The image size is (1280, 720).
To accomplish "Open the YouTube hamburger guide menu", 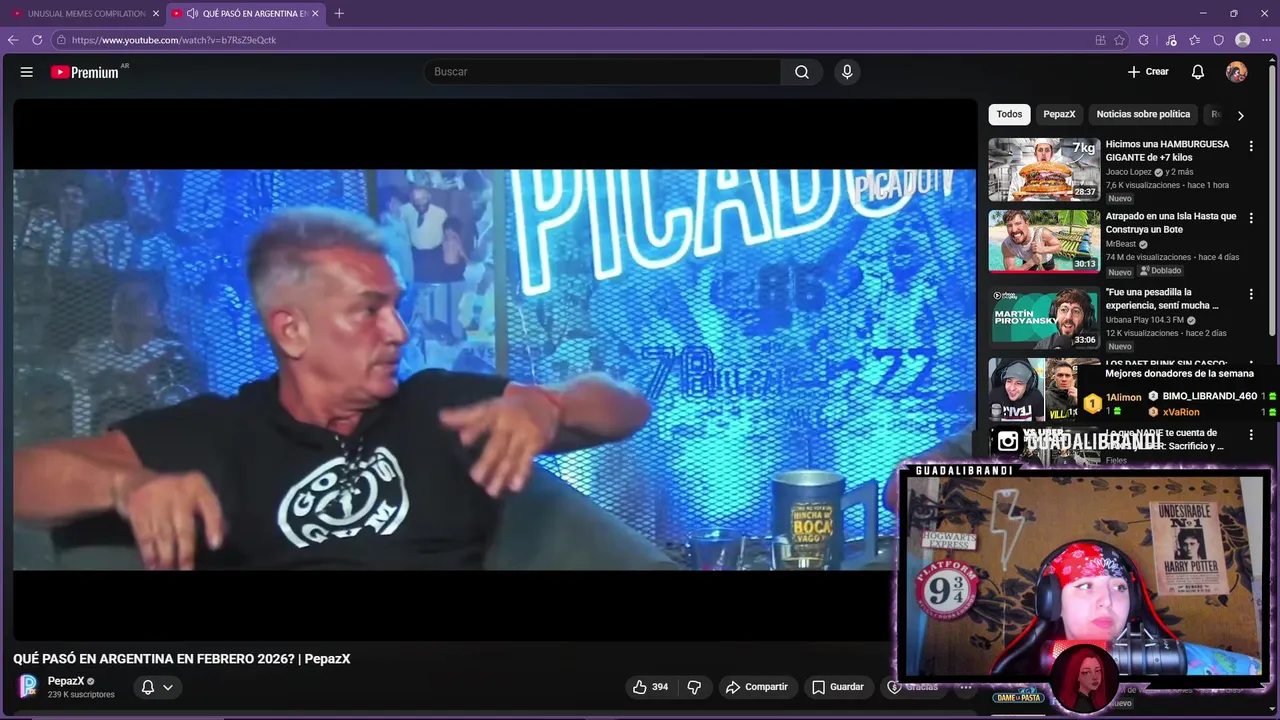I will [x=27, y=72].
